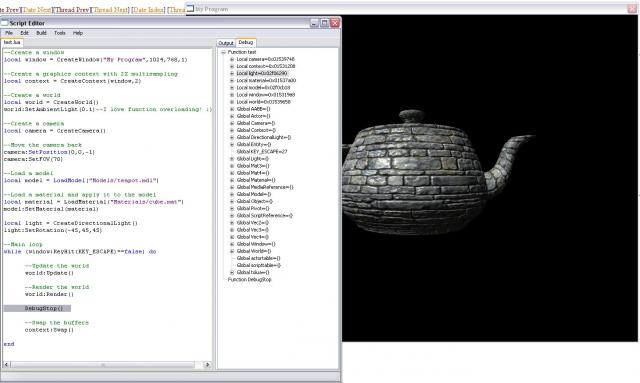Expand the Local camera node
Viewport: 640px width, 383px height.
point(232,59)
